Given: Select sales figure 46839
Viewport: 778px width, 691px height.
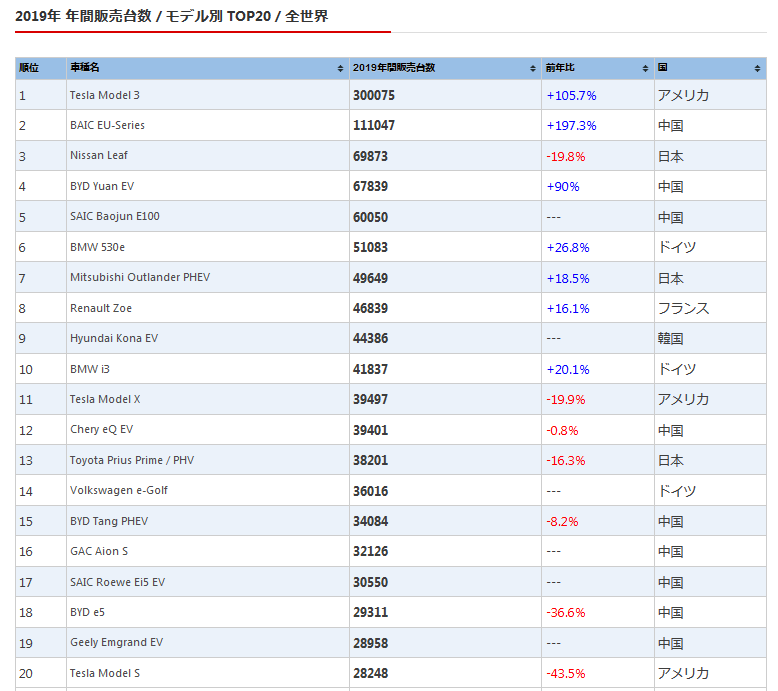Looking at the screenshot, I should tap(370, 309).
